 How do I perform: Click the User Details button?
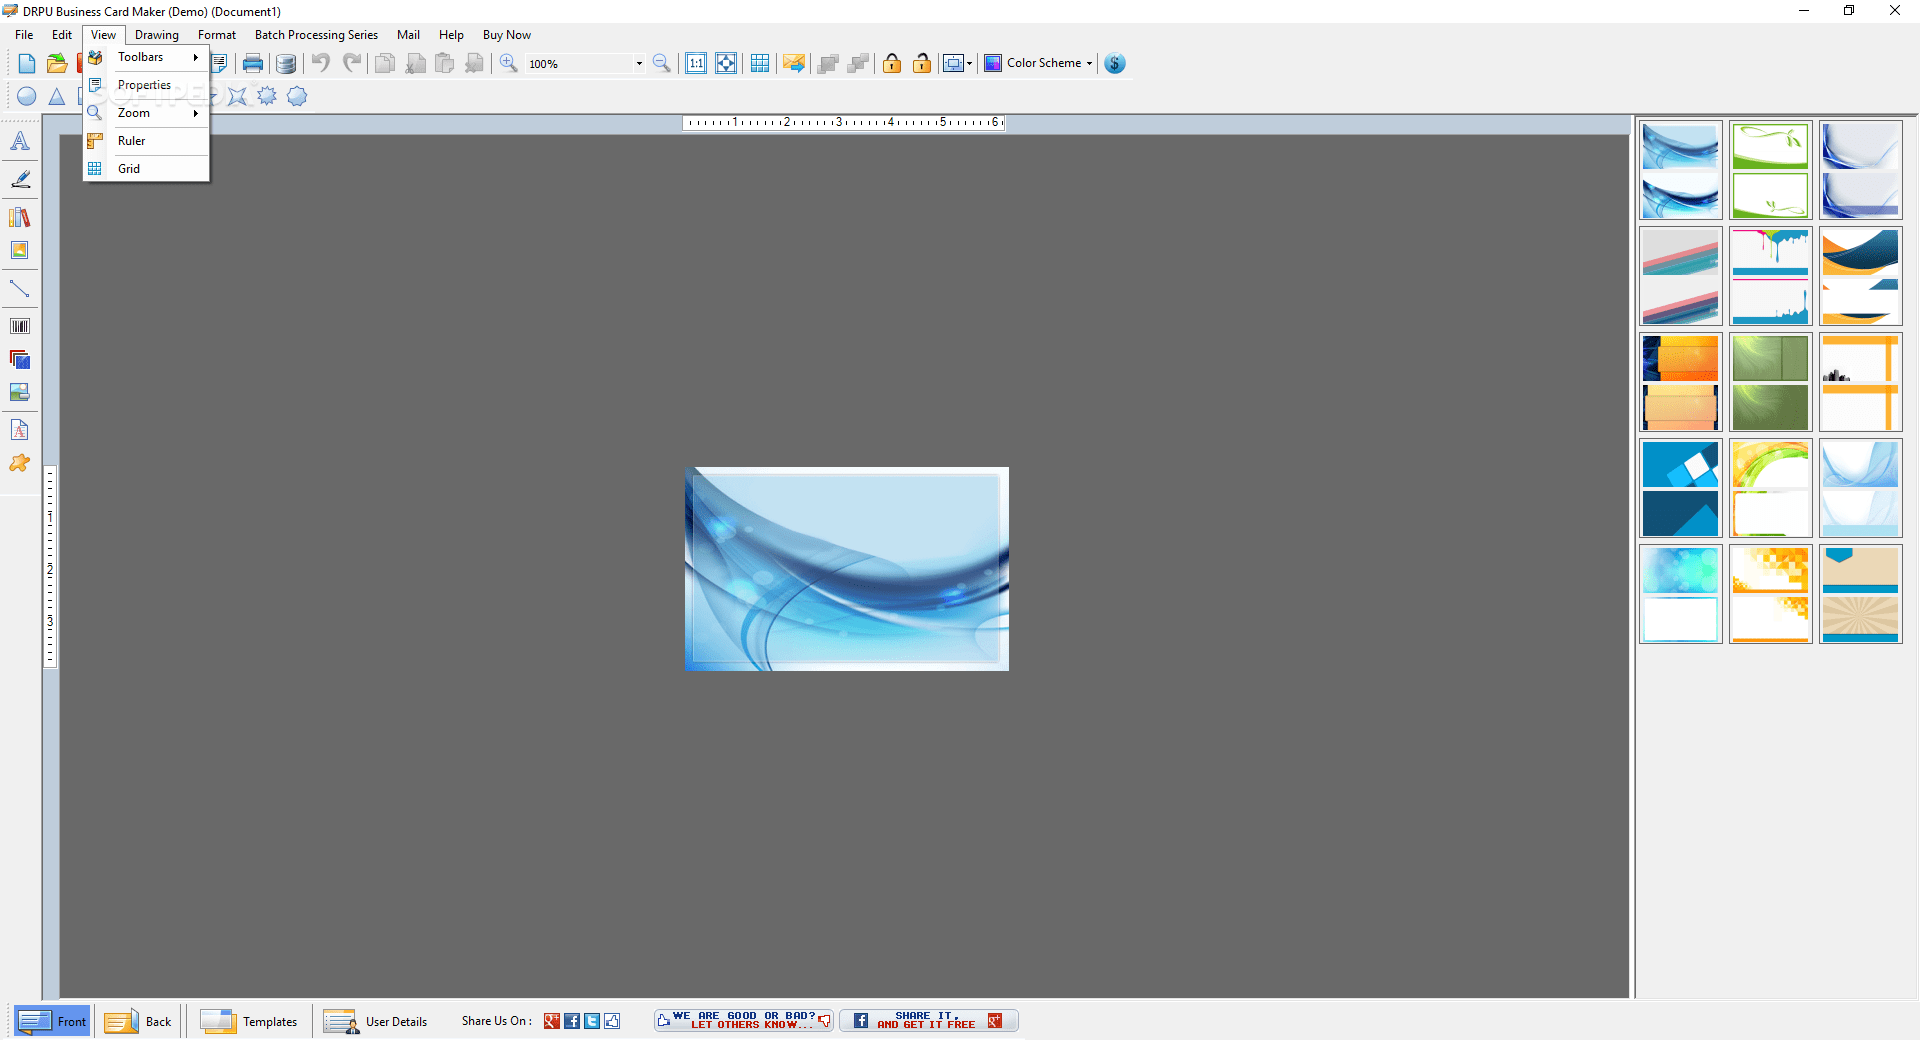(x=376, y=1021)
